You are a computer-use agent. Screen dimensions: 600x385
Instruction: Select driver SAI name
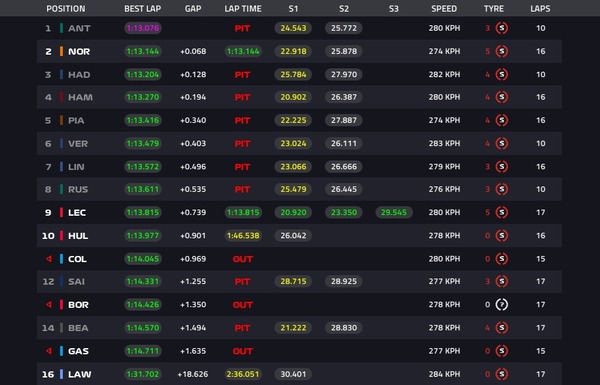point(76,282)
